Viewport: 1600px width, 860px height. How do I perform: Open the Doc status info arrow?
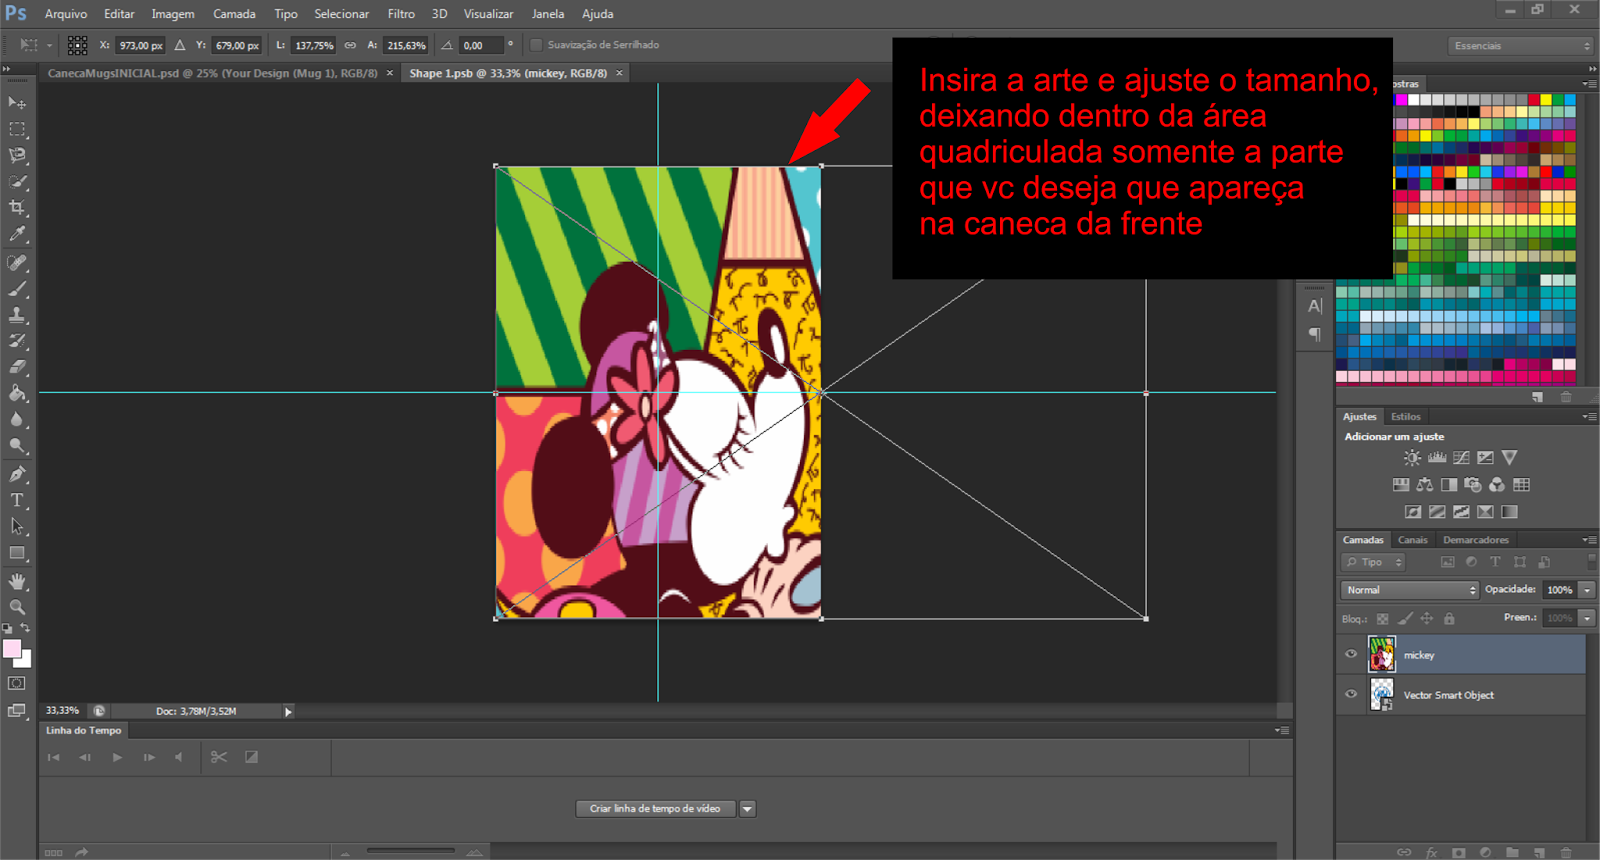[x=288, y=712]
